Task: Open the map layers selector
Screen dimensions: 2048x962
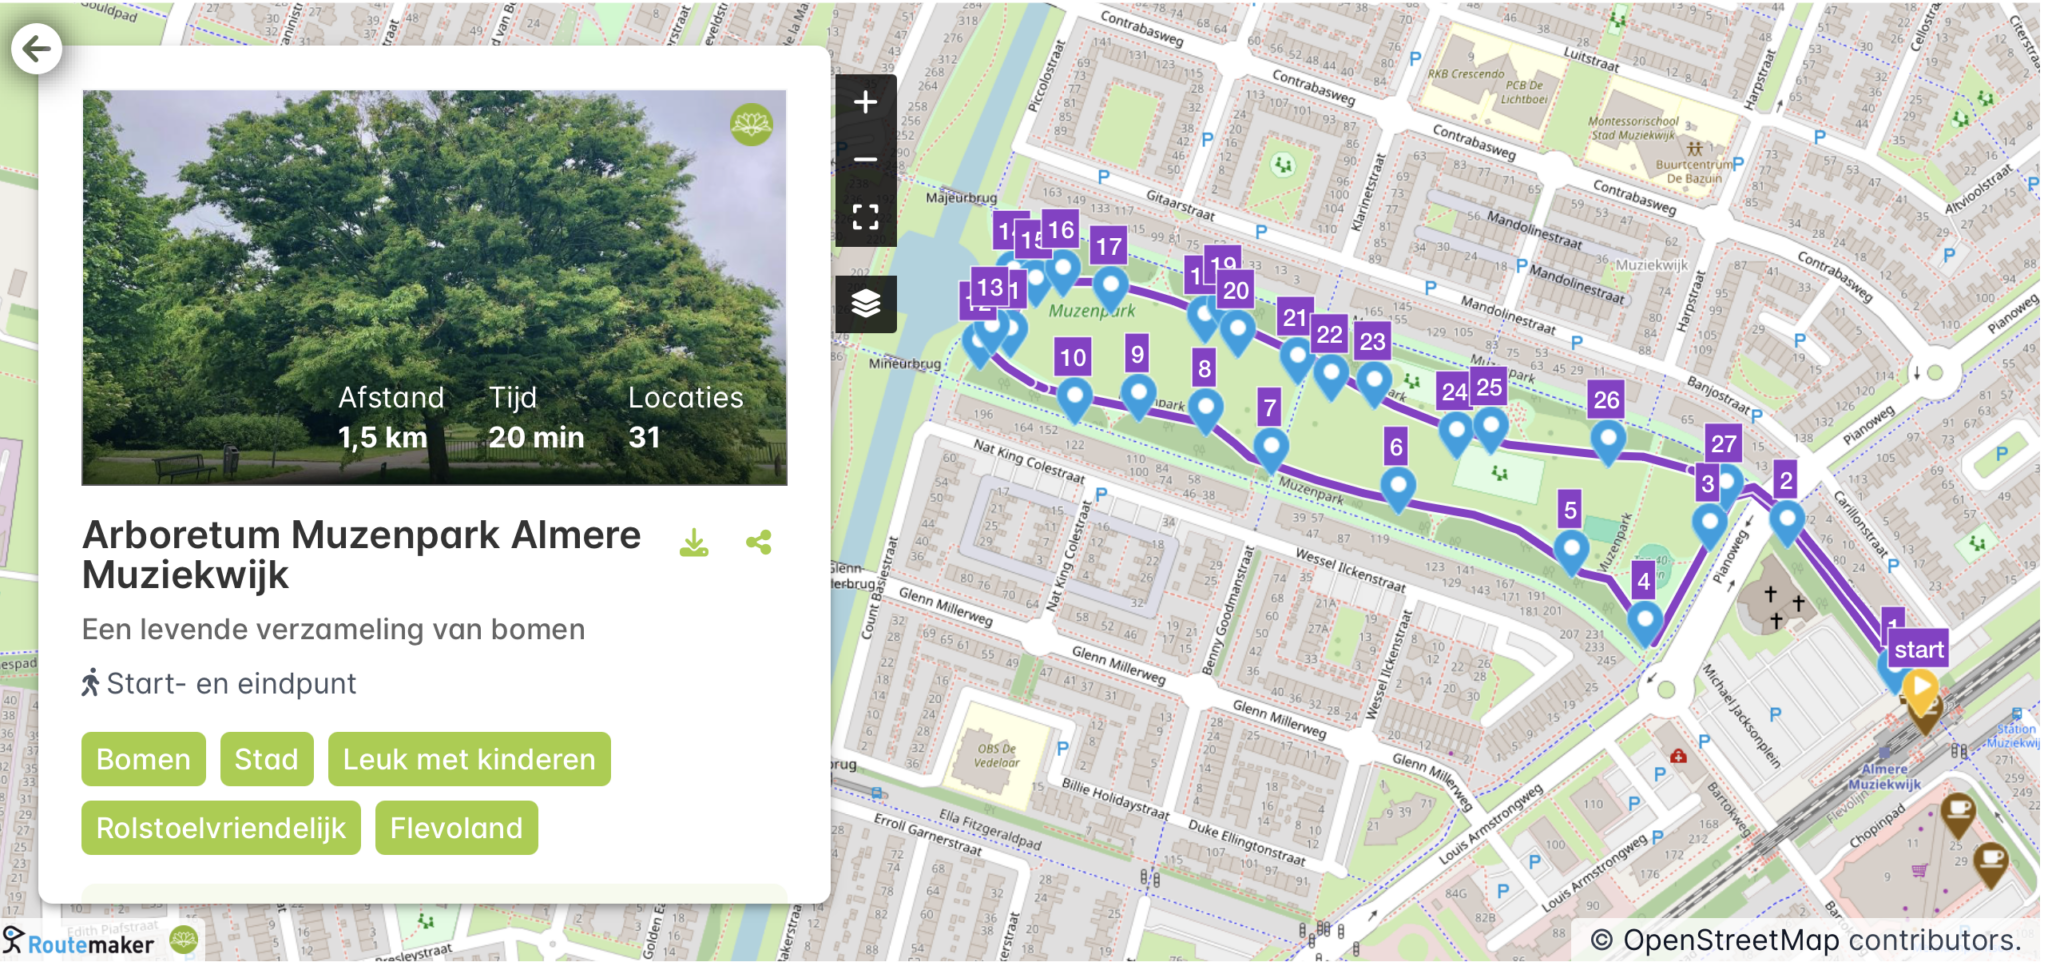Action: (865, 303)
